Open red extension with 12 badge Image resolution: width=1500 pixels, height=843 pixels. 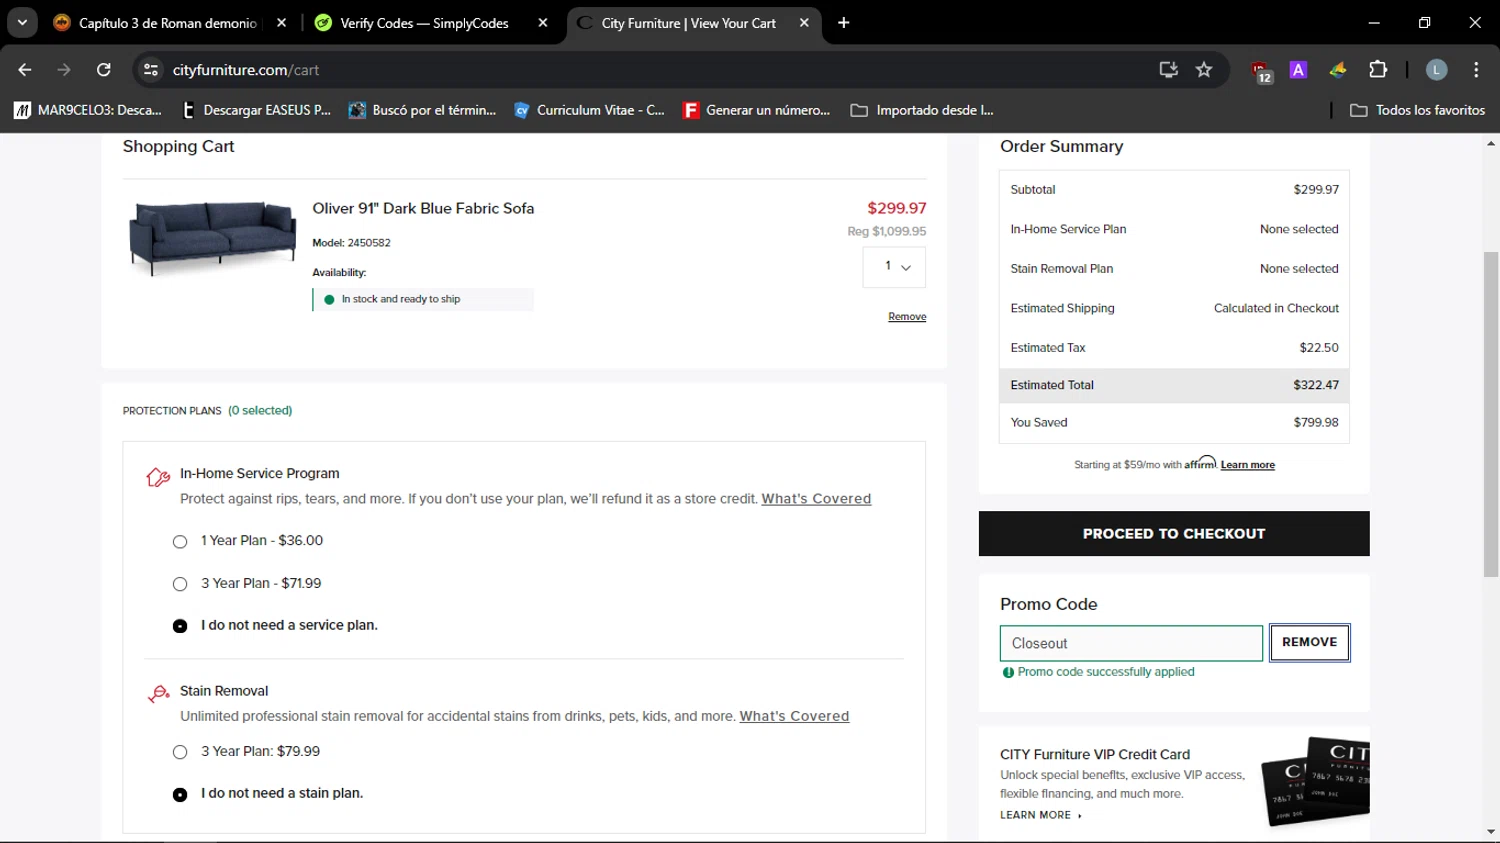coord(1261,70)
